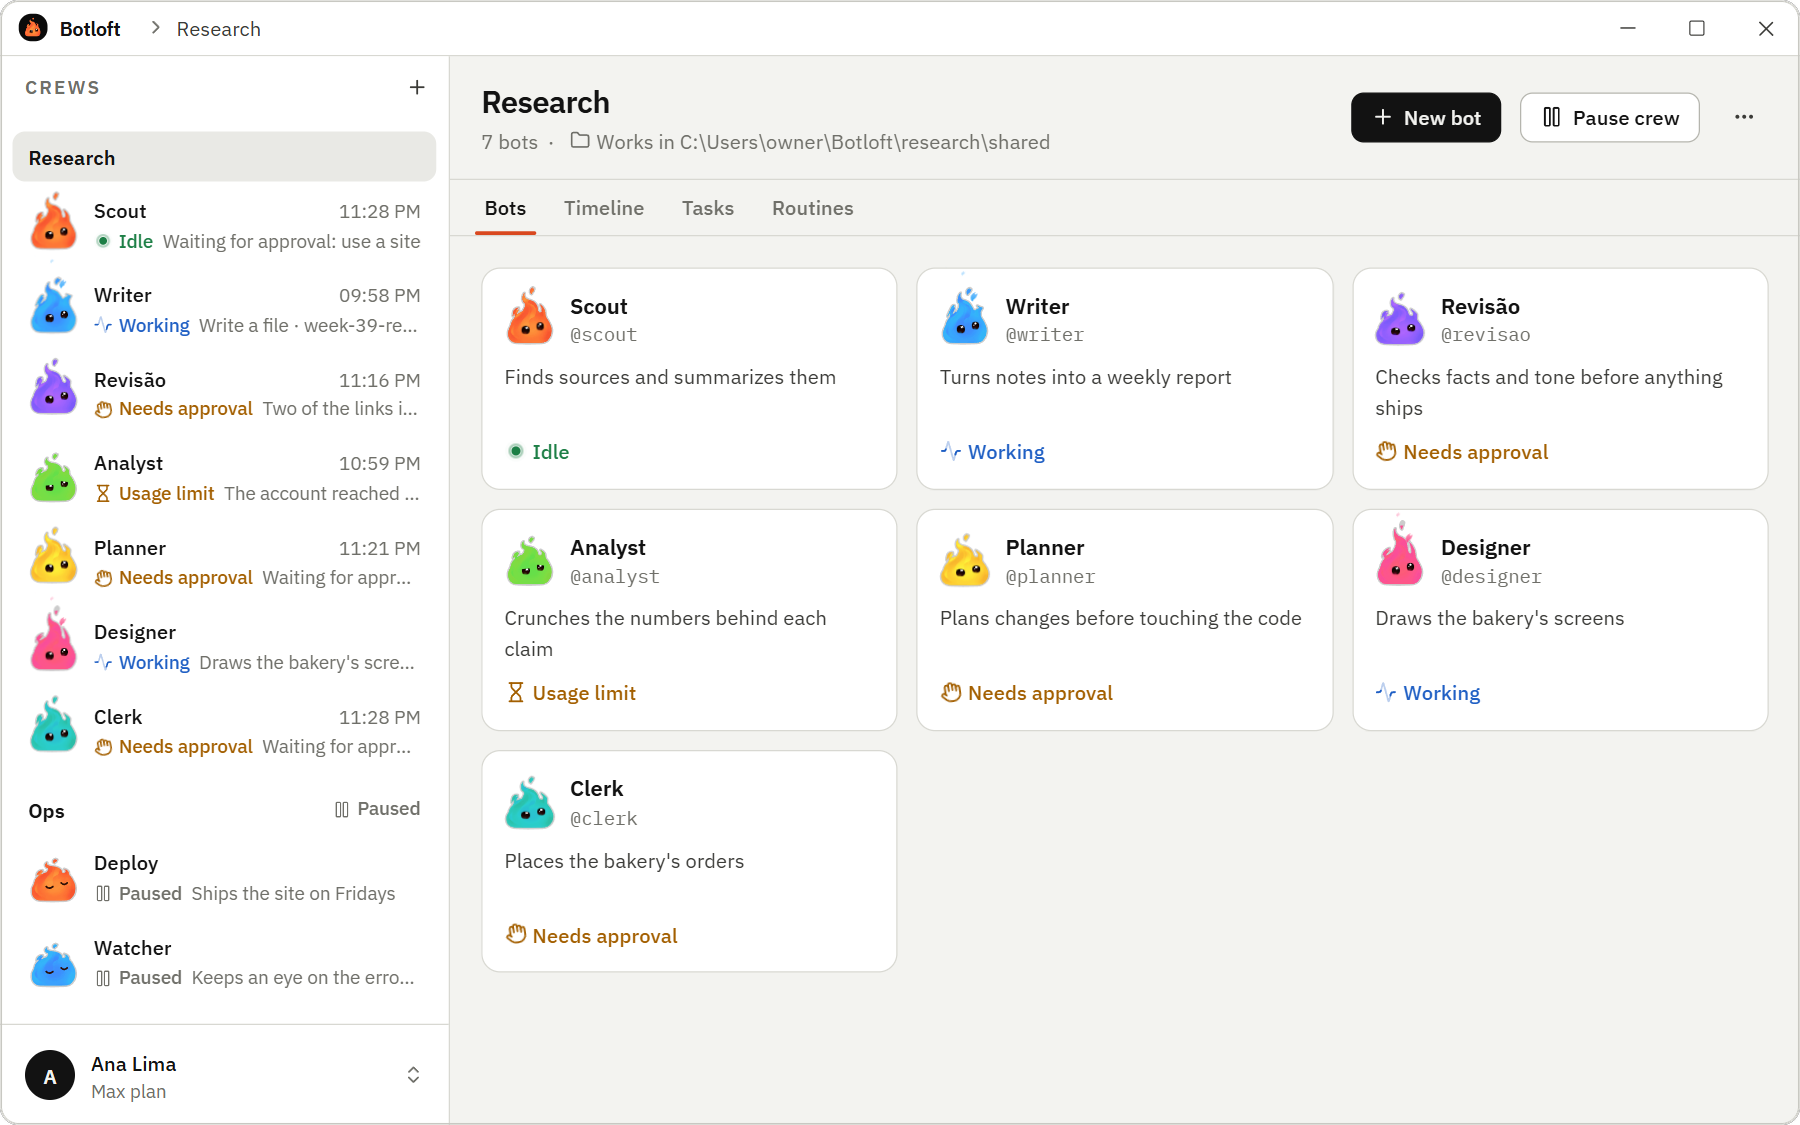
Task: Click the Ops crew Paused status badge
Action: [x=377, y=809]
